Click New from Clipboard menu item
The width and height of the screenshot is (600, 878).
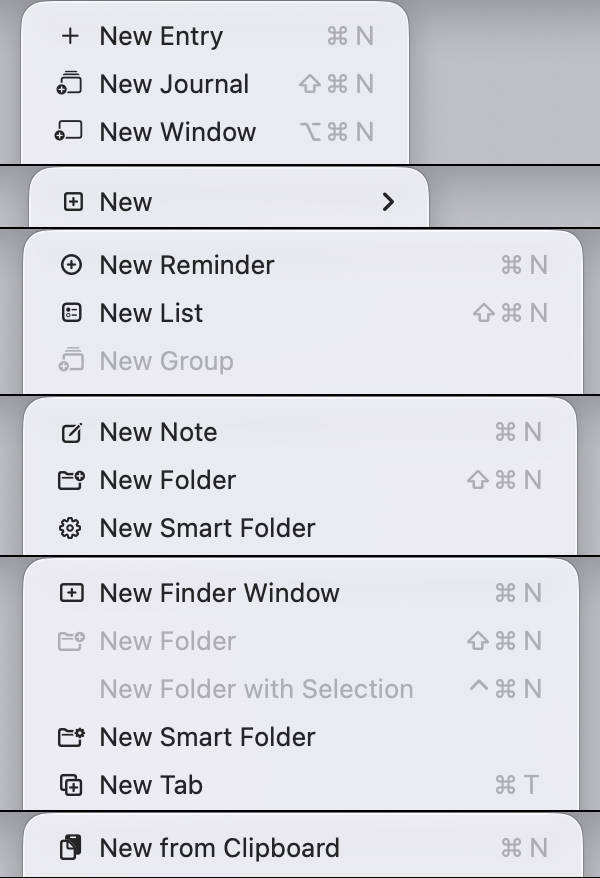tap(218, 848)
